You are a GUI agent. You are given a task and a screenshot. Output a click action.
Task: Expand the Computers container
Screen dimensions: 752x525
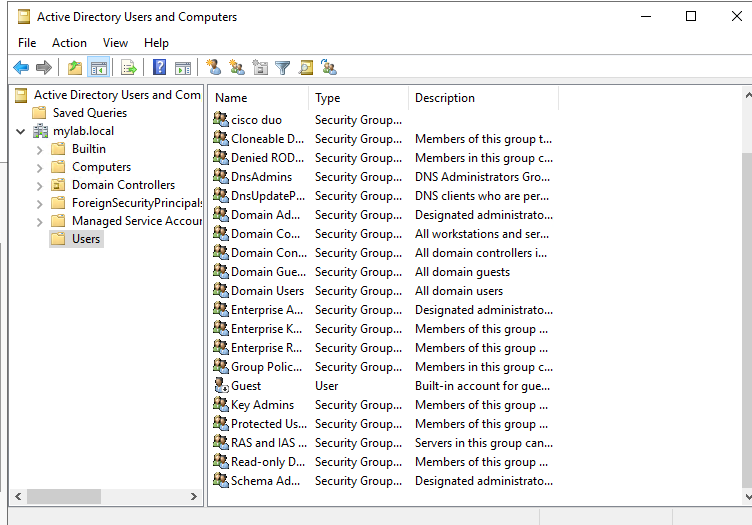[39, 168]
